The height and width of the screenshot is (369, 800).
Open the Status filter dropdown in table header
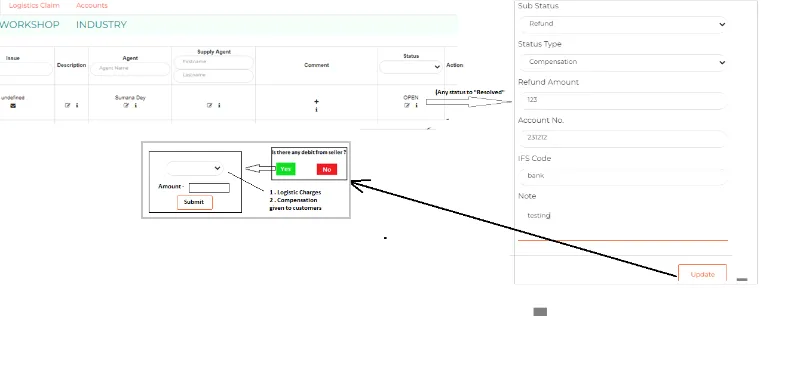pos(411,66)
